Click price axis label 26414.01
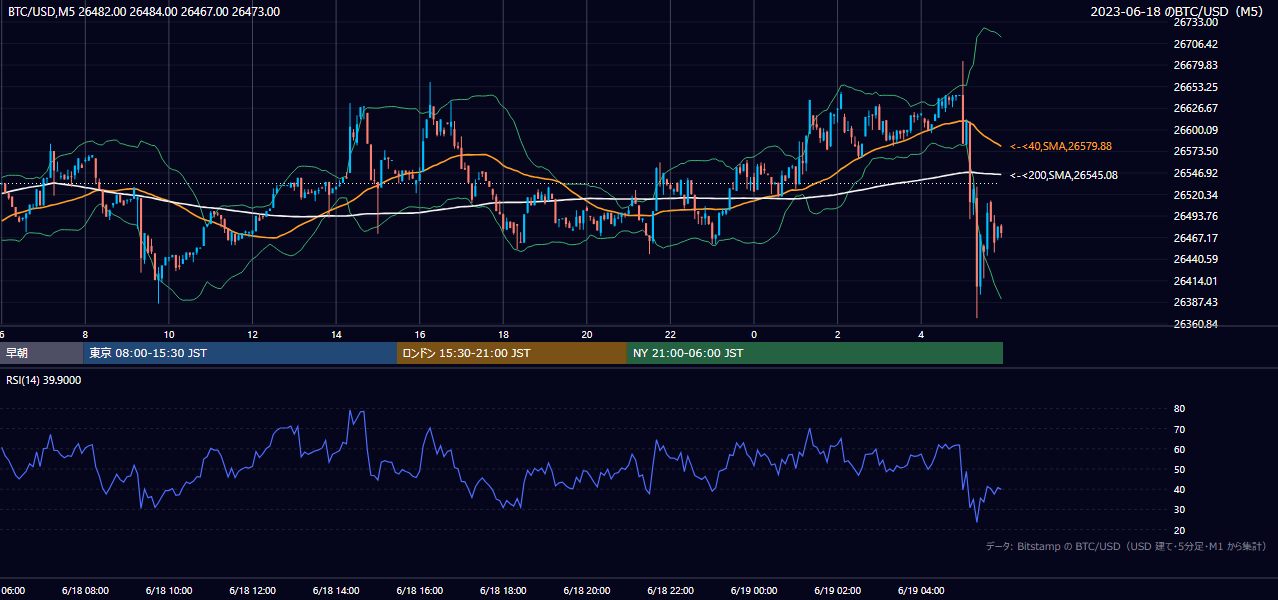Viewport: 1278px width, 600px height. coord(1195,281)
